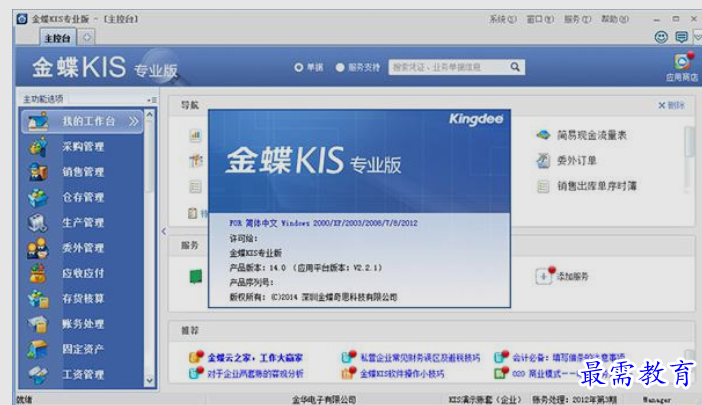This screenshot has height=405, width=702.
Task: Click the search magnifier icon
Action: tap(515, 67)
